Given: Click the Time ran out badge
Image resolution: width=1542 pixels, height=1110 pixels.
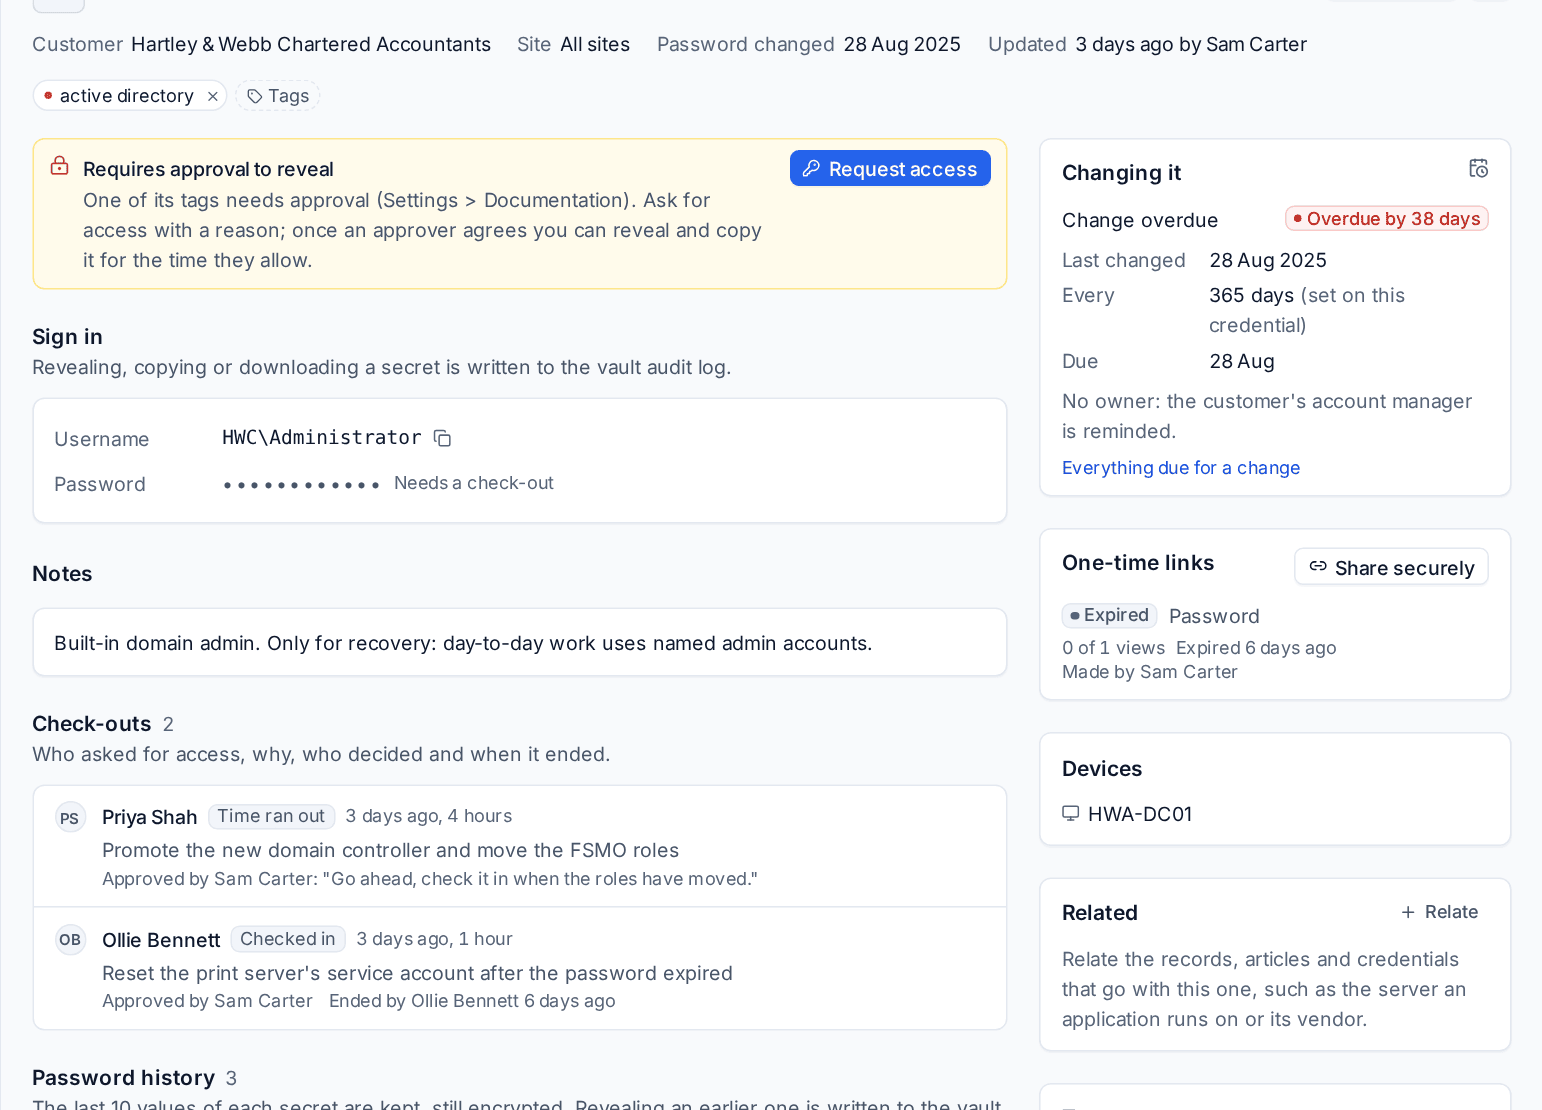Looking at the screenshot, I should (x=271, y=816).
